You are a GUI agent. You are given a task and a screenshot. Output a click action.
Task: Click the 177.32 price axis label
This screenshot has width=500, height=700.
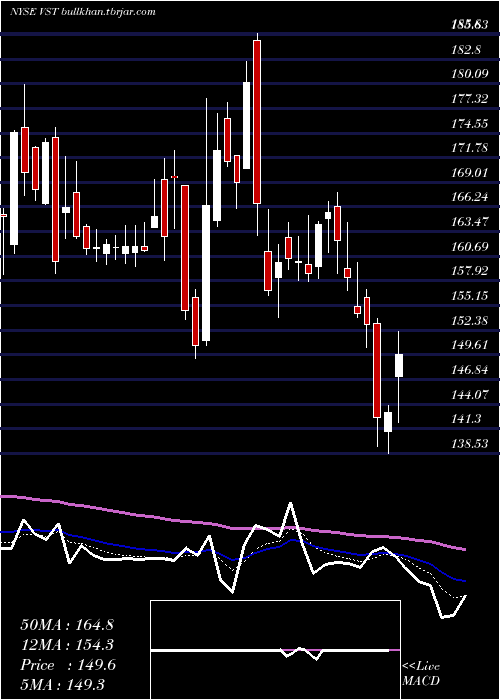[470, 99]
